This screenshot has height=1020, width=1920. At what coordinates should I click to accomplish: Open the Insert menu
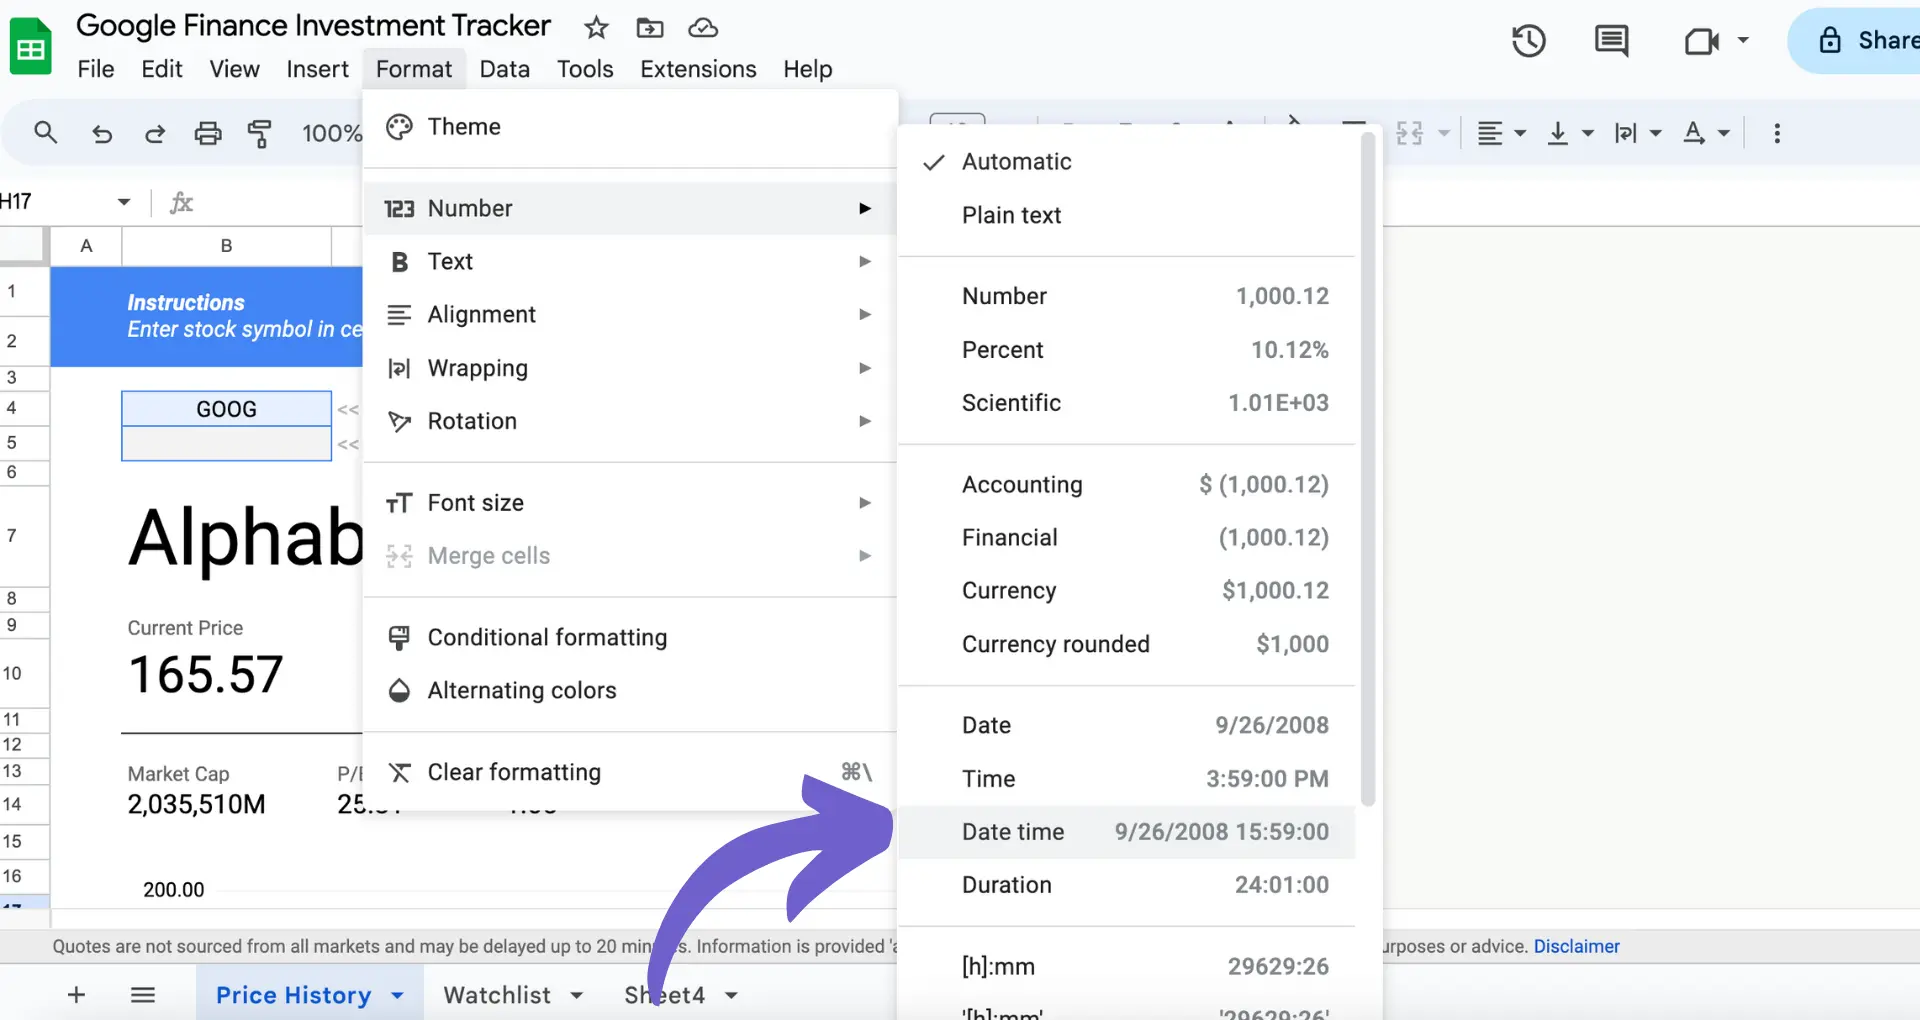click(x=318, y=69)
